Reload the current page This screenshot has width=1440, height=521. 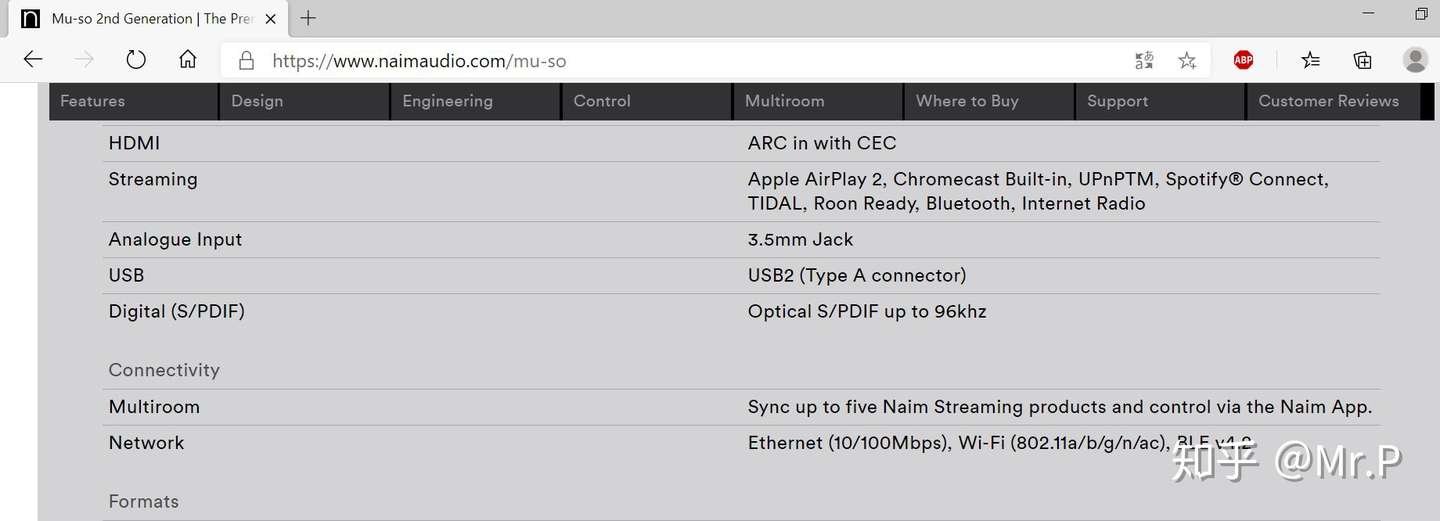136,60
